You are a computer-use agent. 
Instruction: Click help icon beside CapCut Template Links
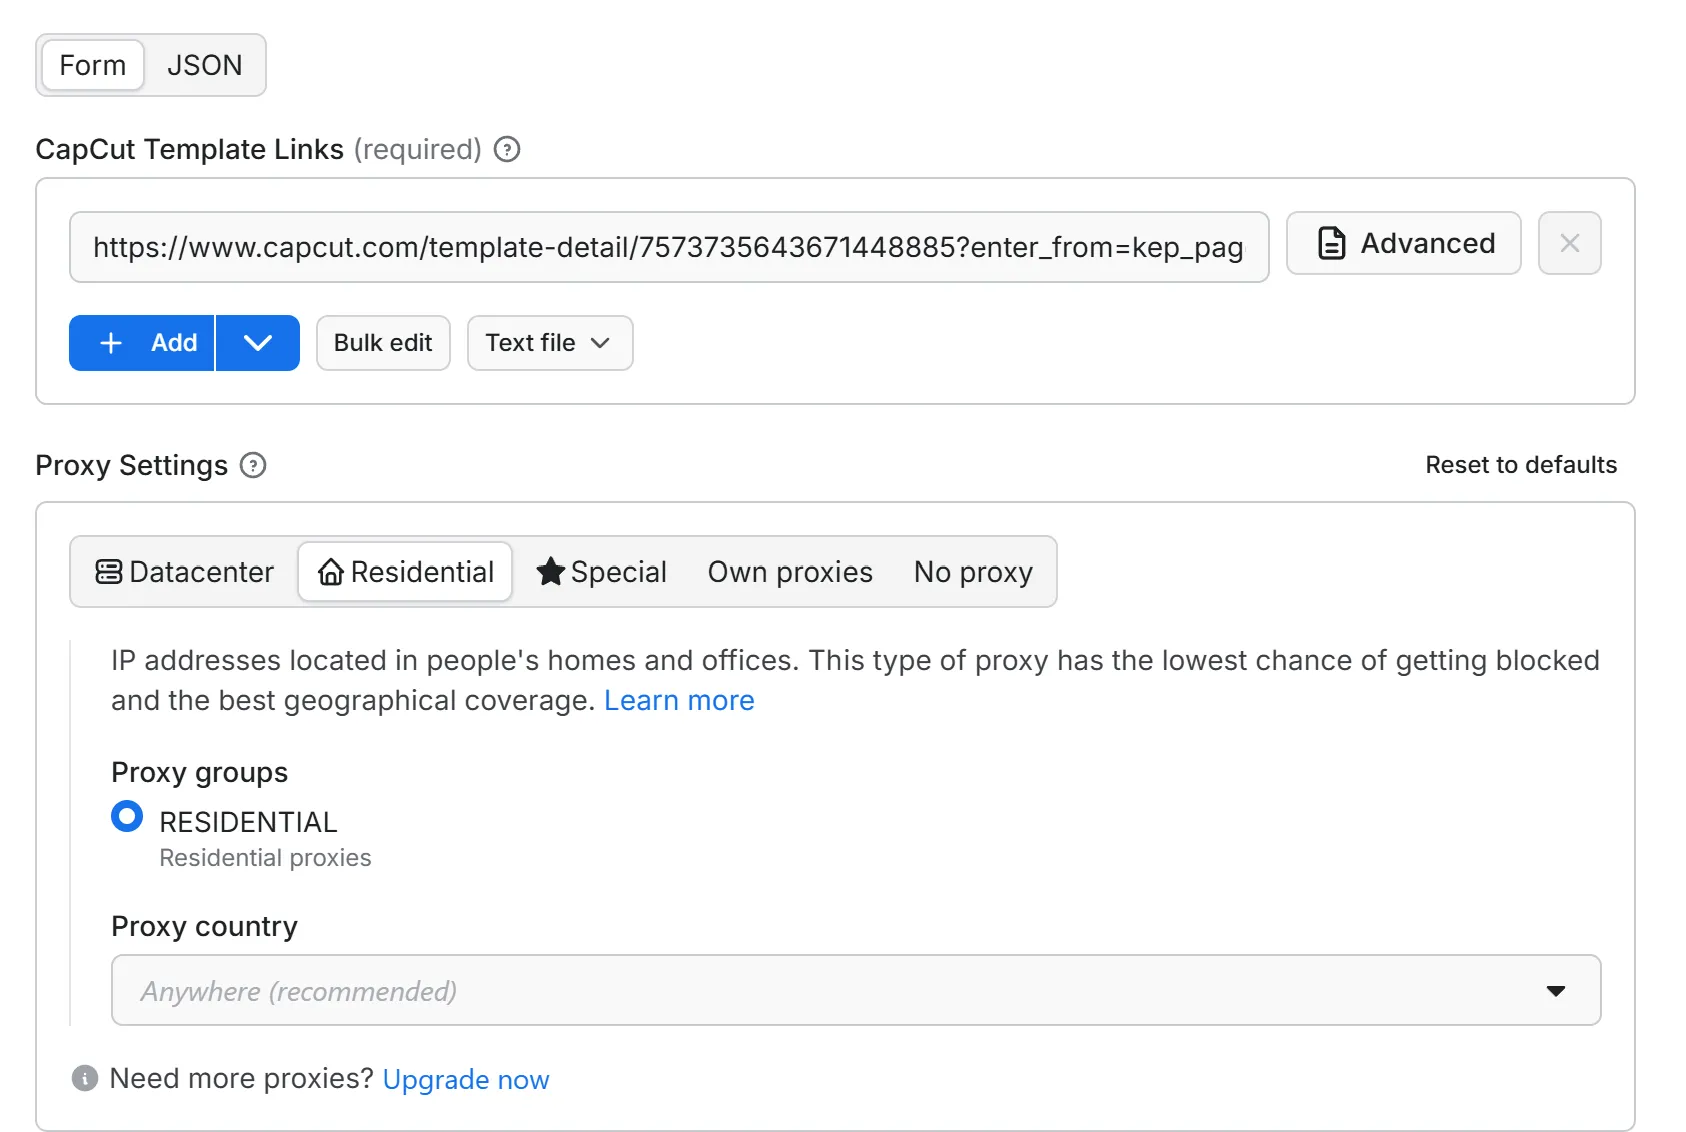point(507,149)
